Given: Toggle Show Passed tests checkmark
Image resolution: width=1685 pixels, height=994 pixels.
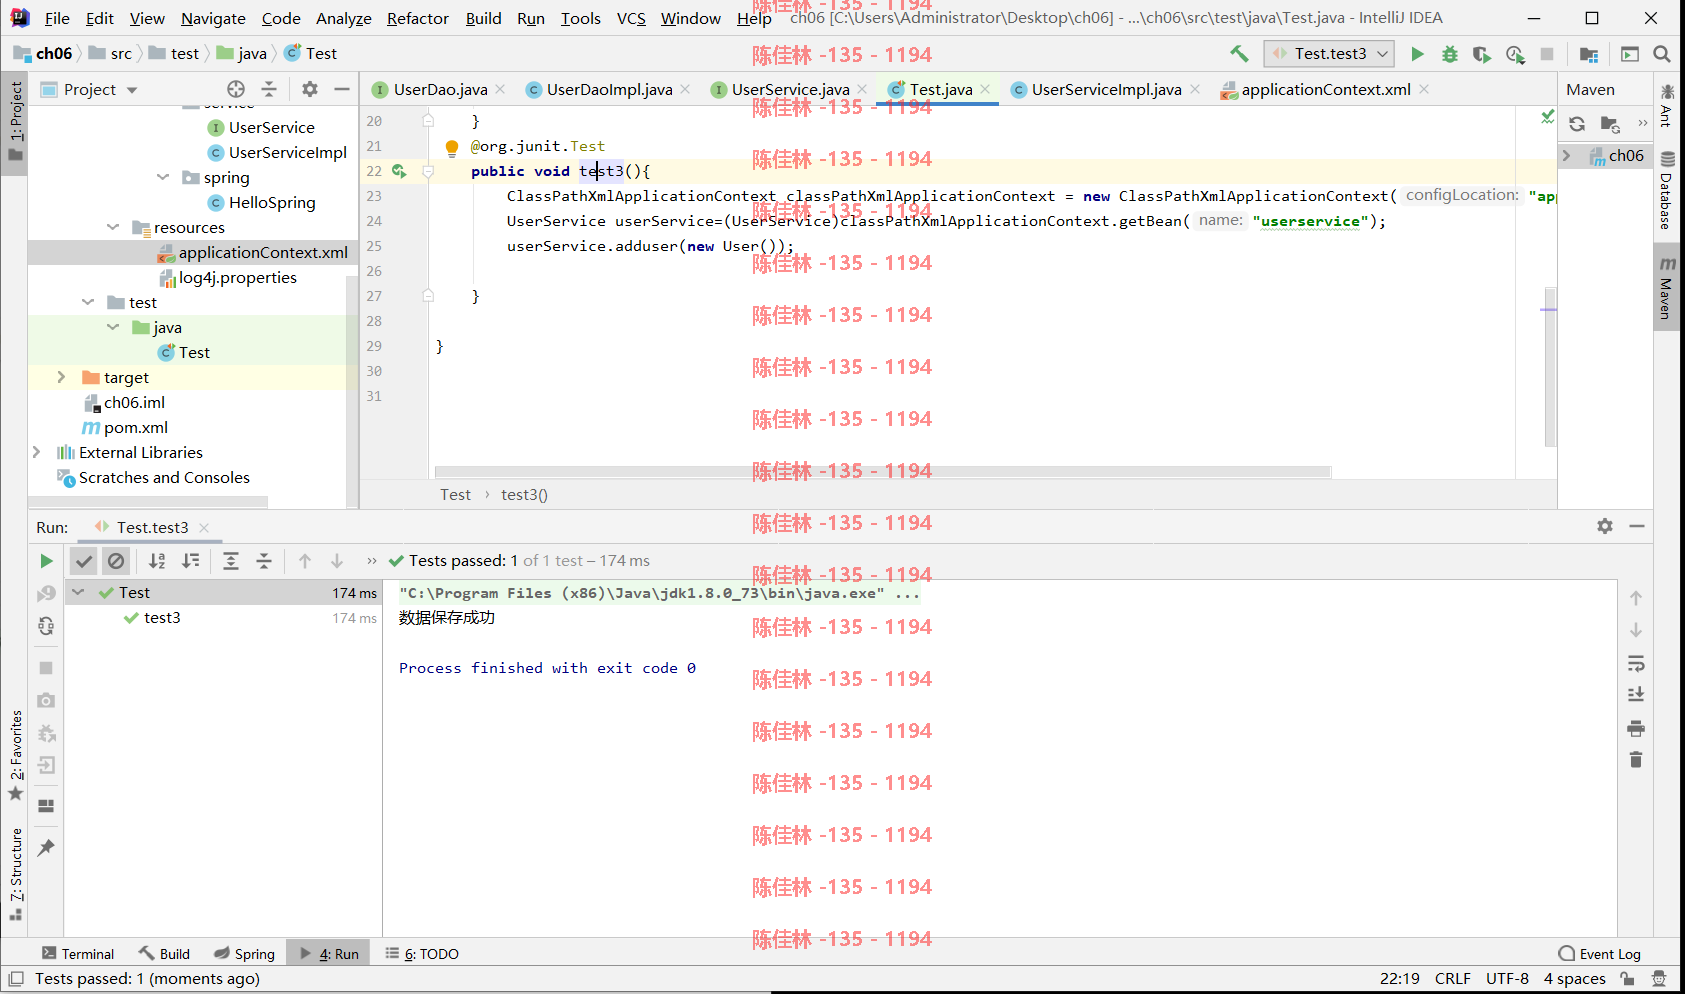Looking at the screenshot, I should pos(84,561).
